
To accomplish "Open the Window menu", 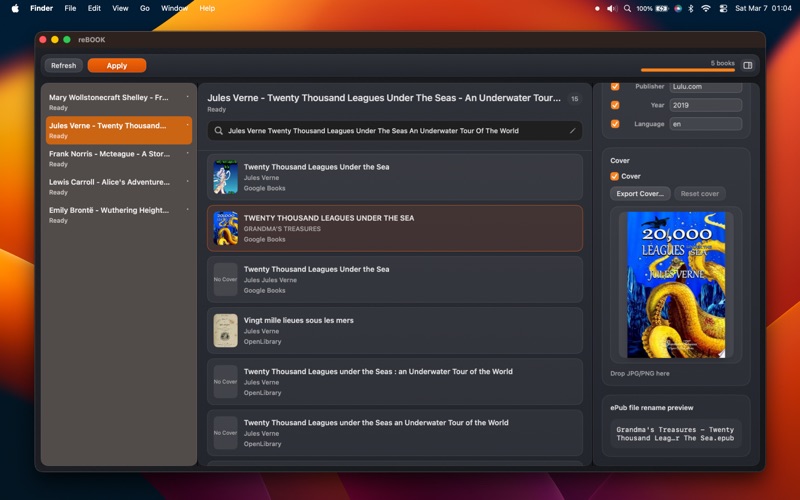I will (x=174, y=8).
